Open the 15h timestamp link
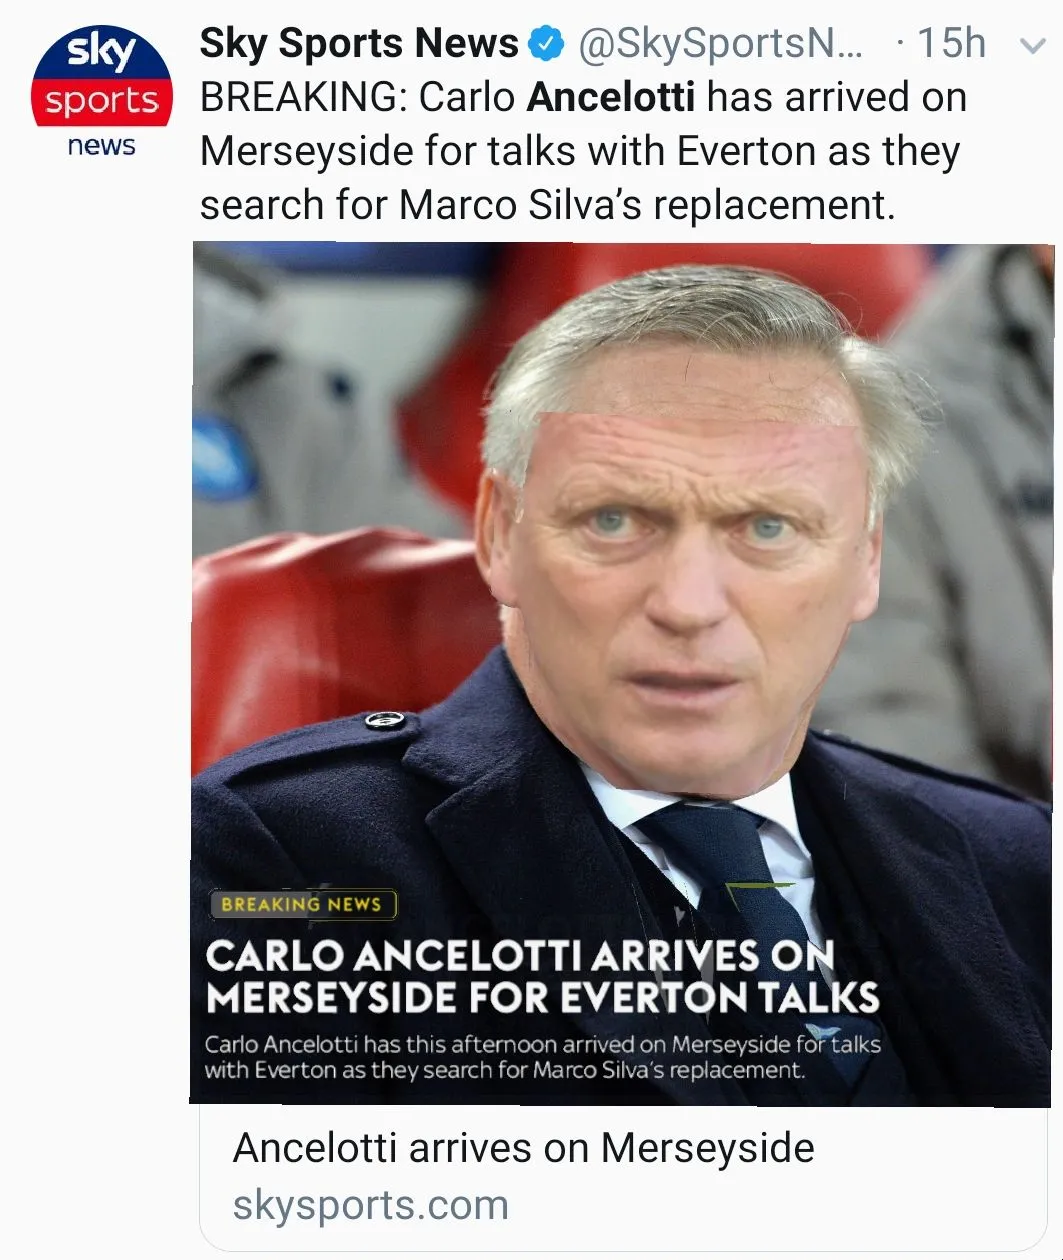 [x=951, y=44]
